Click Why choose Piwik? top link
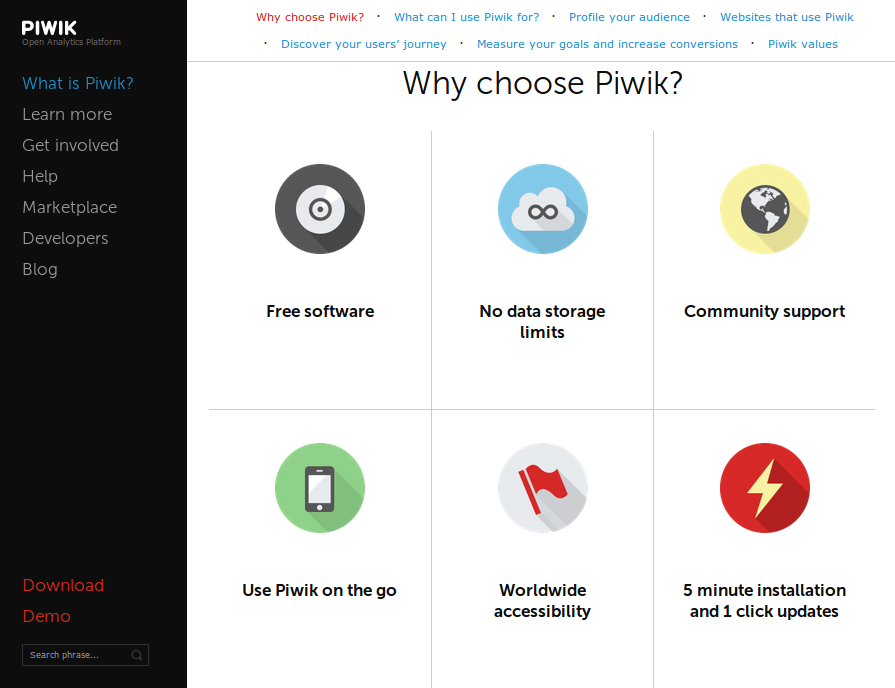This screenshot has height=688, width=895. (310, 17)
